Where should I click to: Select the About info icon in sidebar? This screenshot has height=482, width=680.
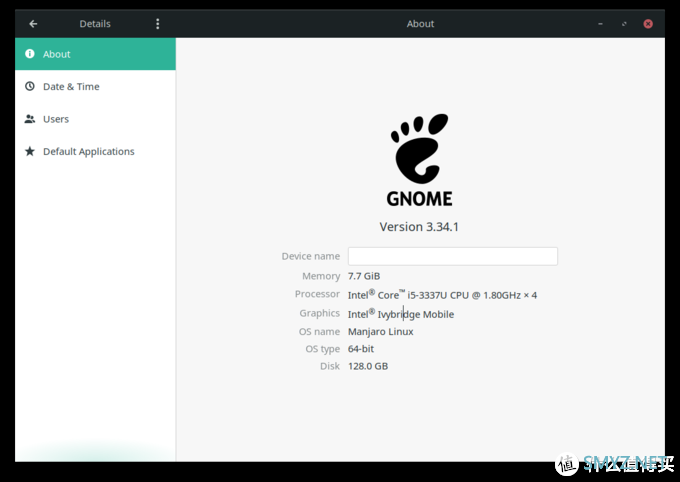point(29,54)
